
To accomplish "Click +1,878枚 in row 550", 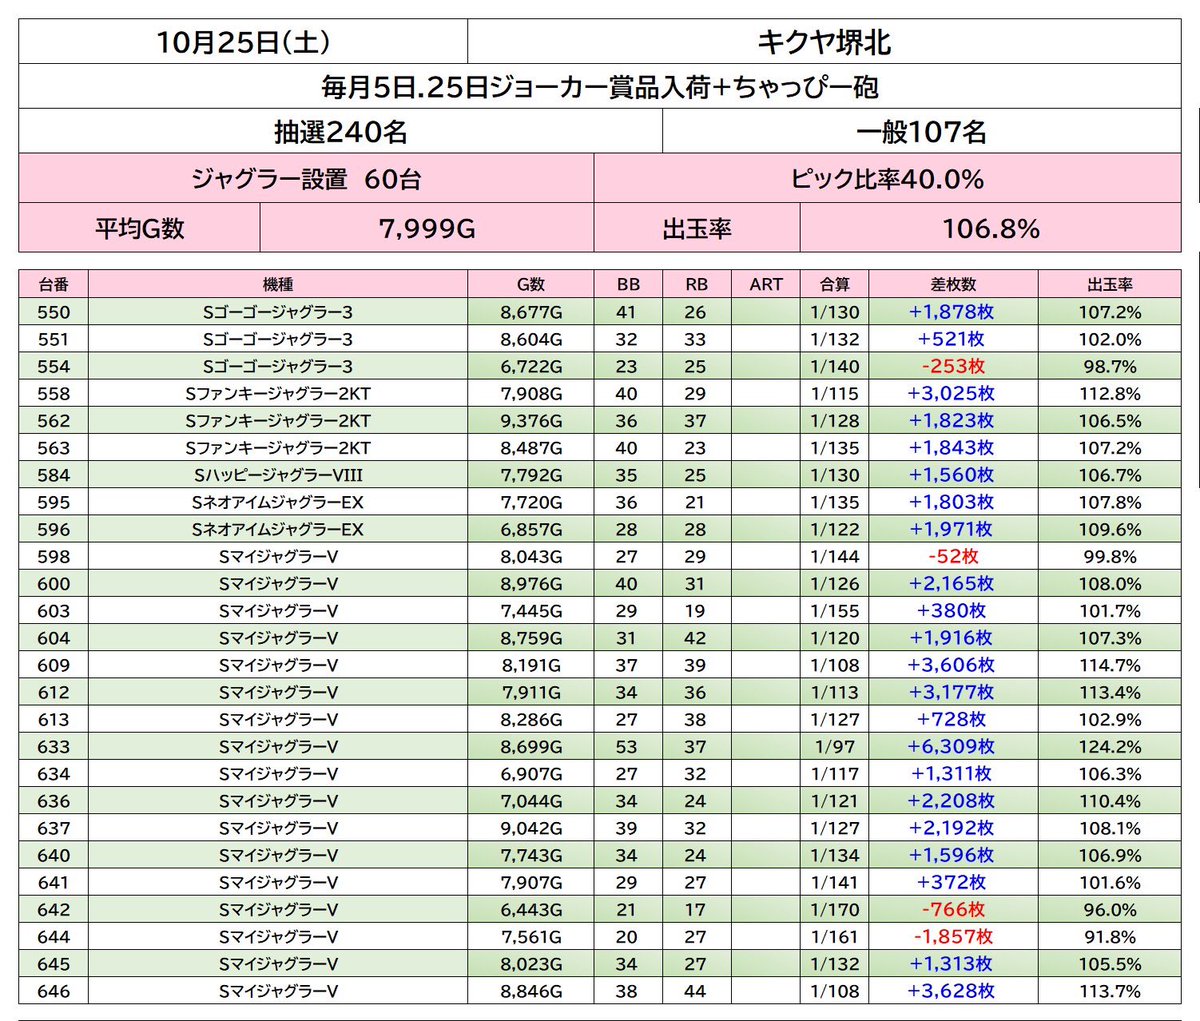I will coord(951,312).
